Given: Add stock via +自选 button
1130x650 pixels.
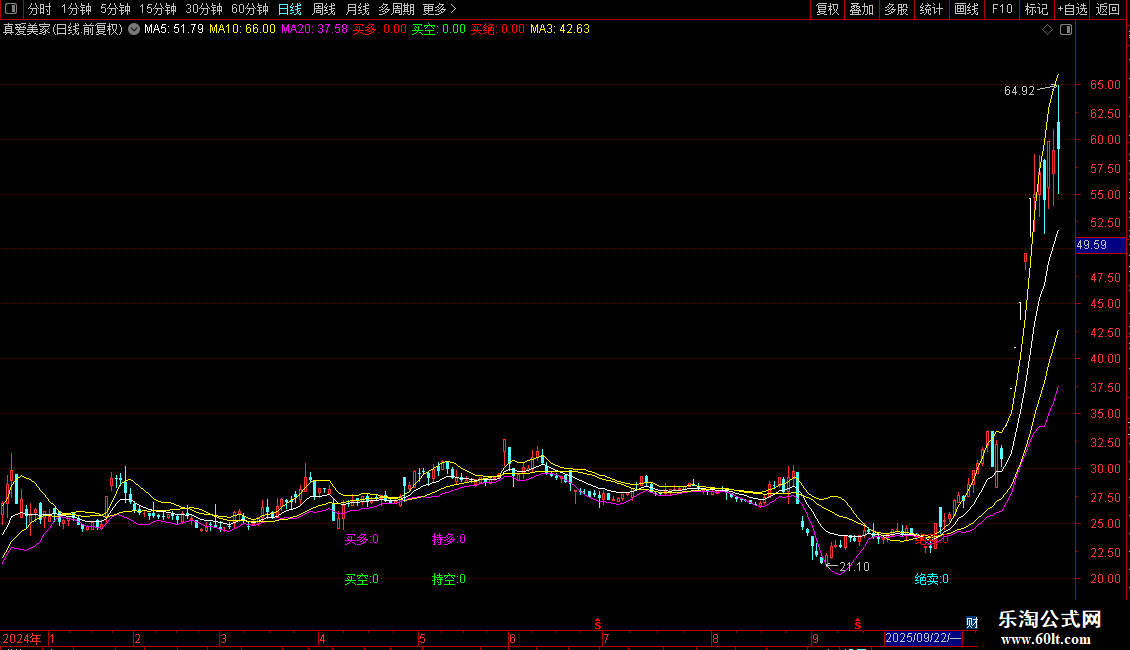Looking at the screenshot, I should 1072,9.
